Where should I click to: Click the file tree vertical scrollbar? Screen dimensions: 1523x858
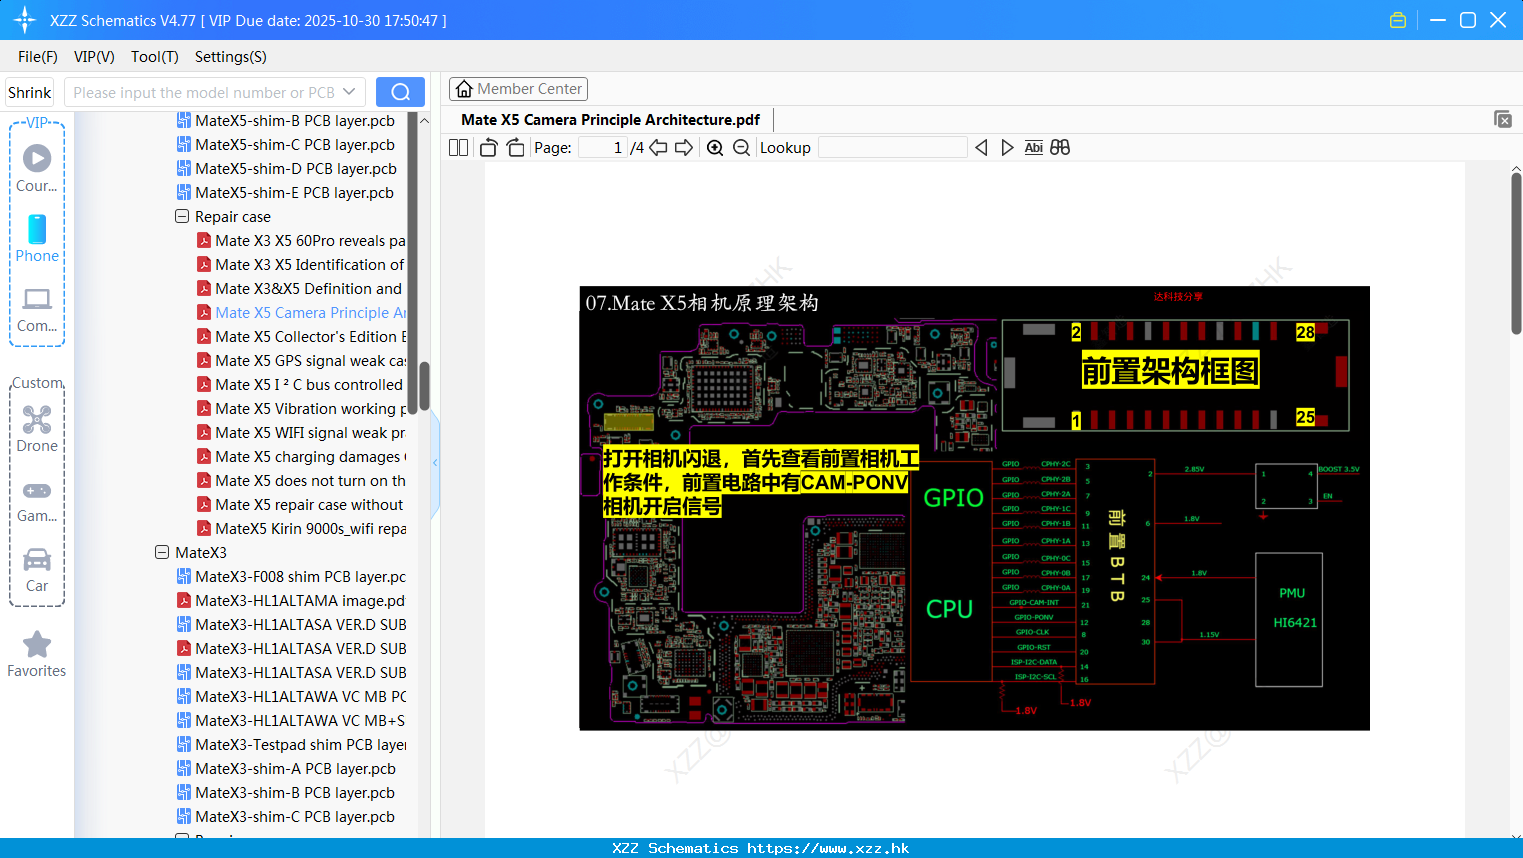click(424, 386)
